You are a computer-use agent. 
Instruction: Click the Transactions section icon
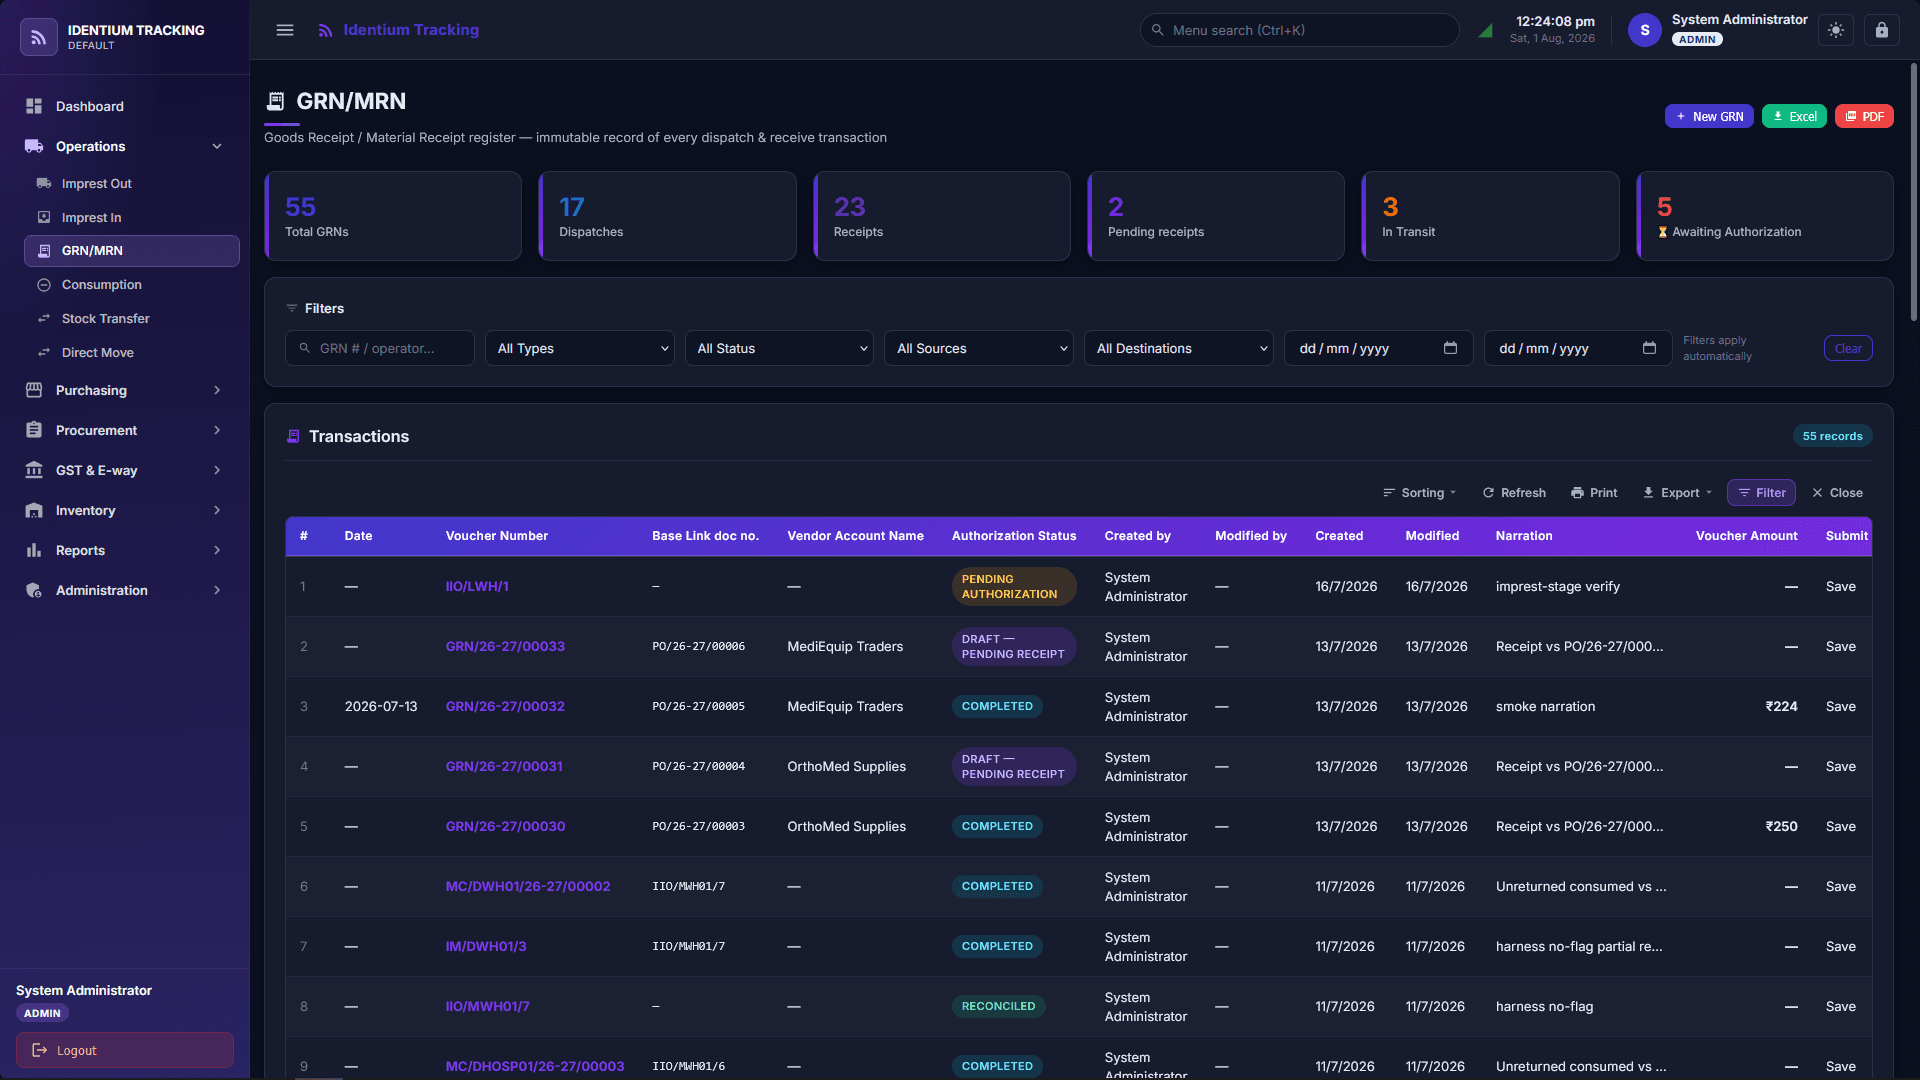tap(293, 436)
